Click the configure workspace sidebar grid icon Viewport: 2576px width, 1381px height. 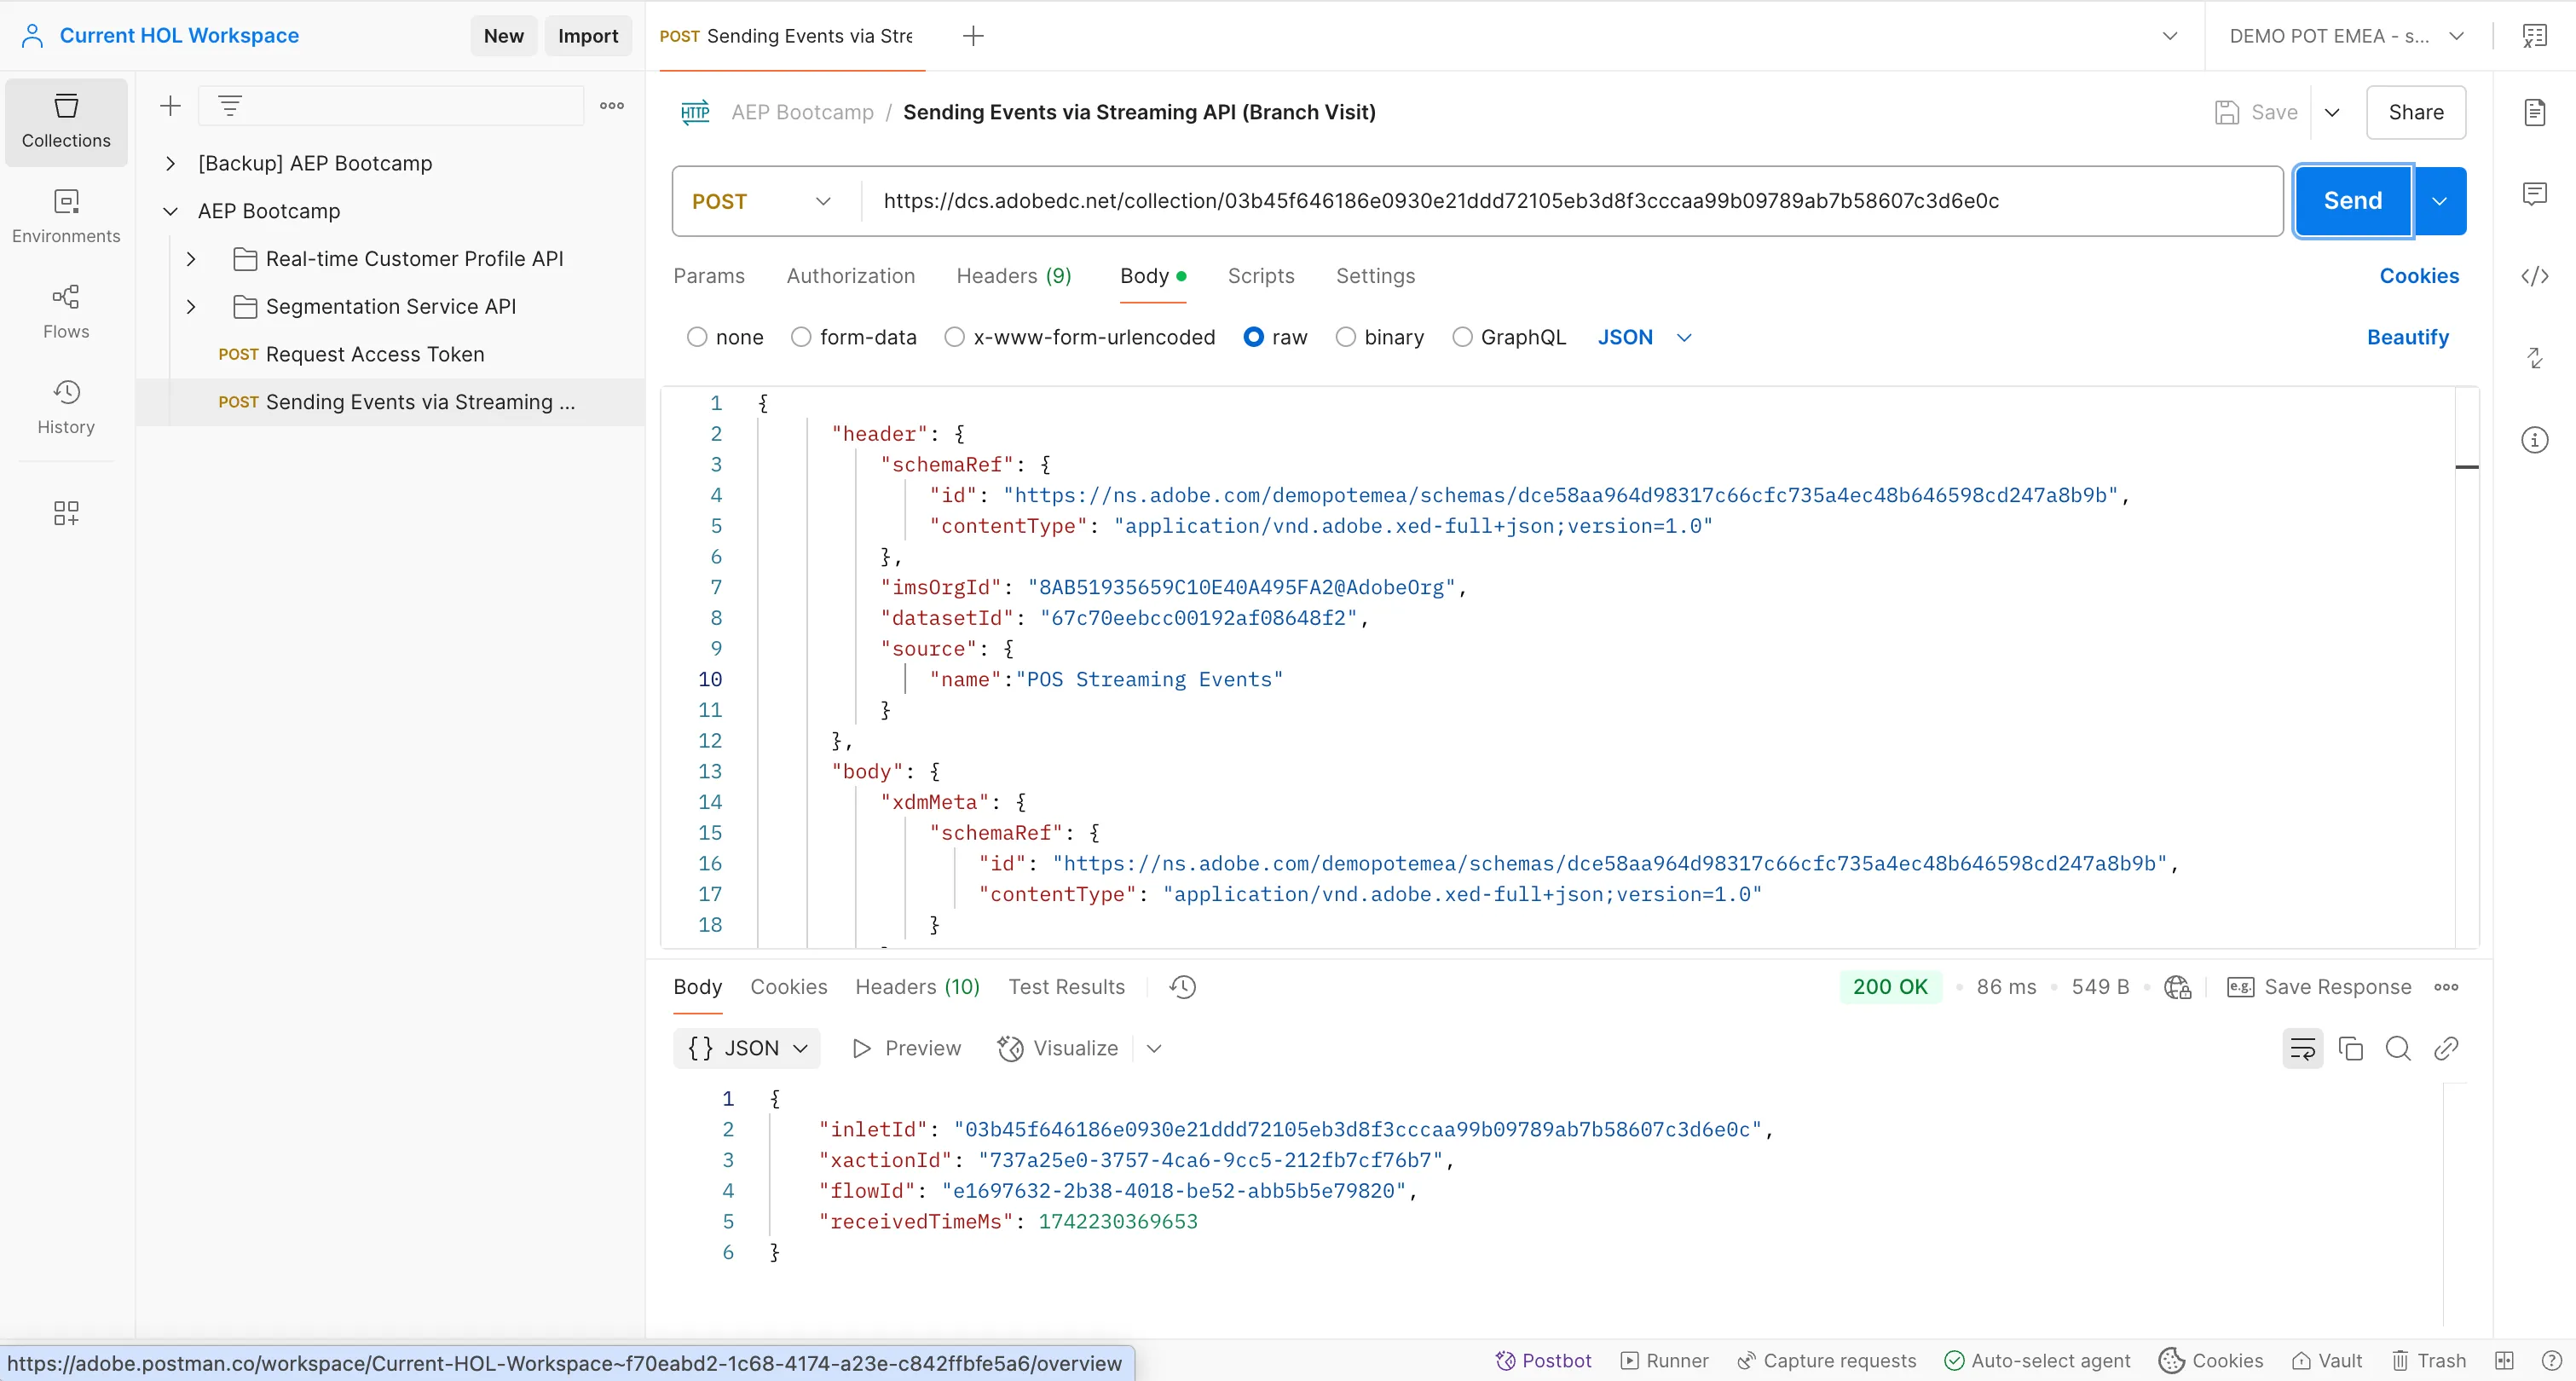66,513
